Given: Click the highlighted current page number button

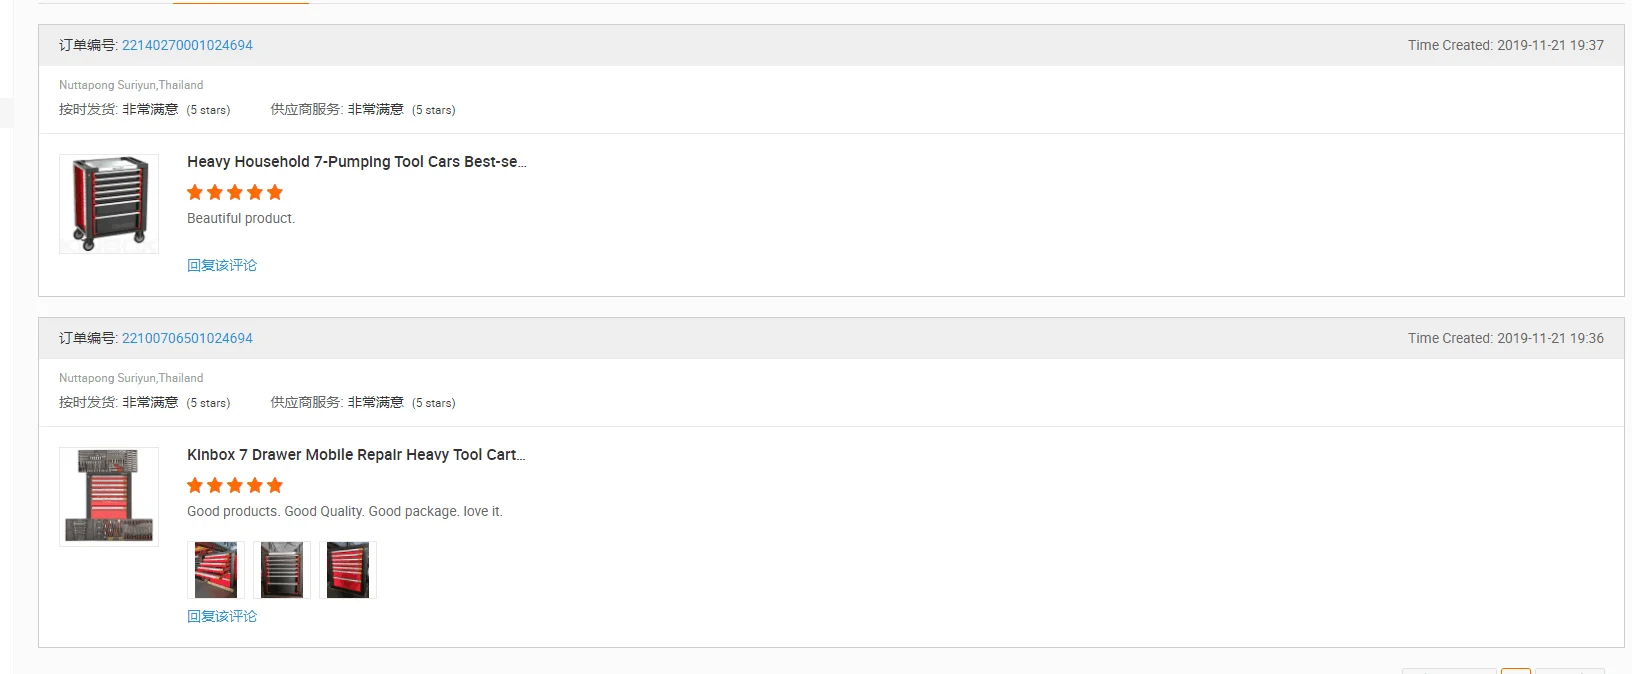Looking at the screenshot, I should click(1516, 671).
